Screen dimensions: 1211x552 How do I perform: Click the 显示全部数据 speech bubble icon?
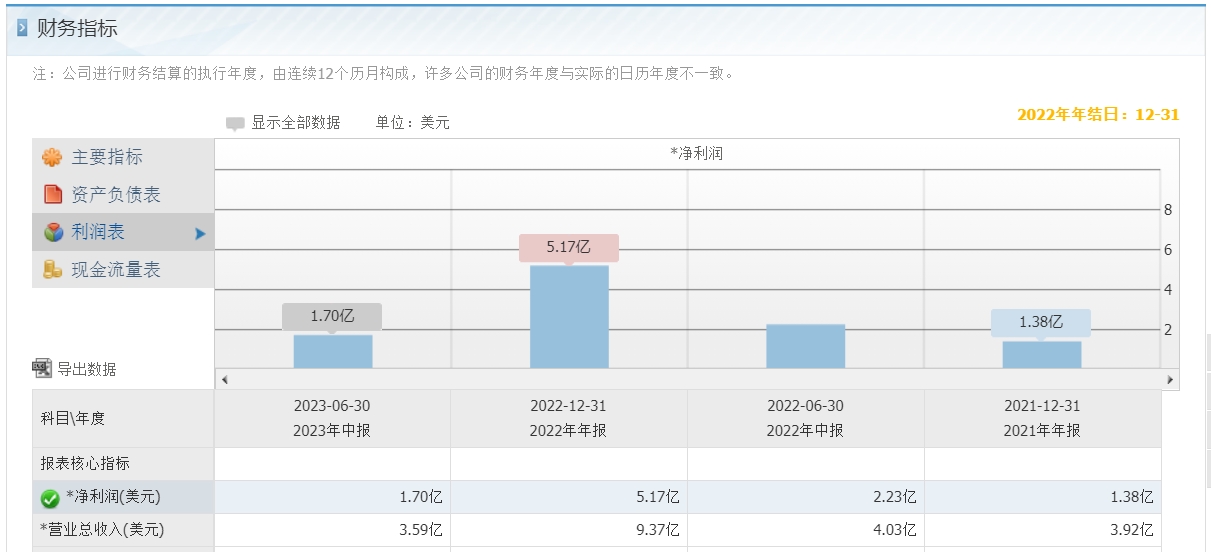pyautogui.click(x=235, y=124)
